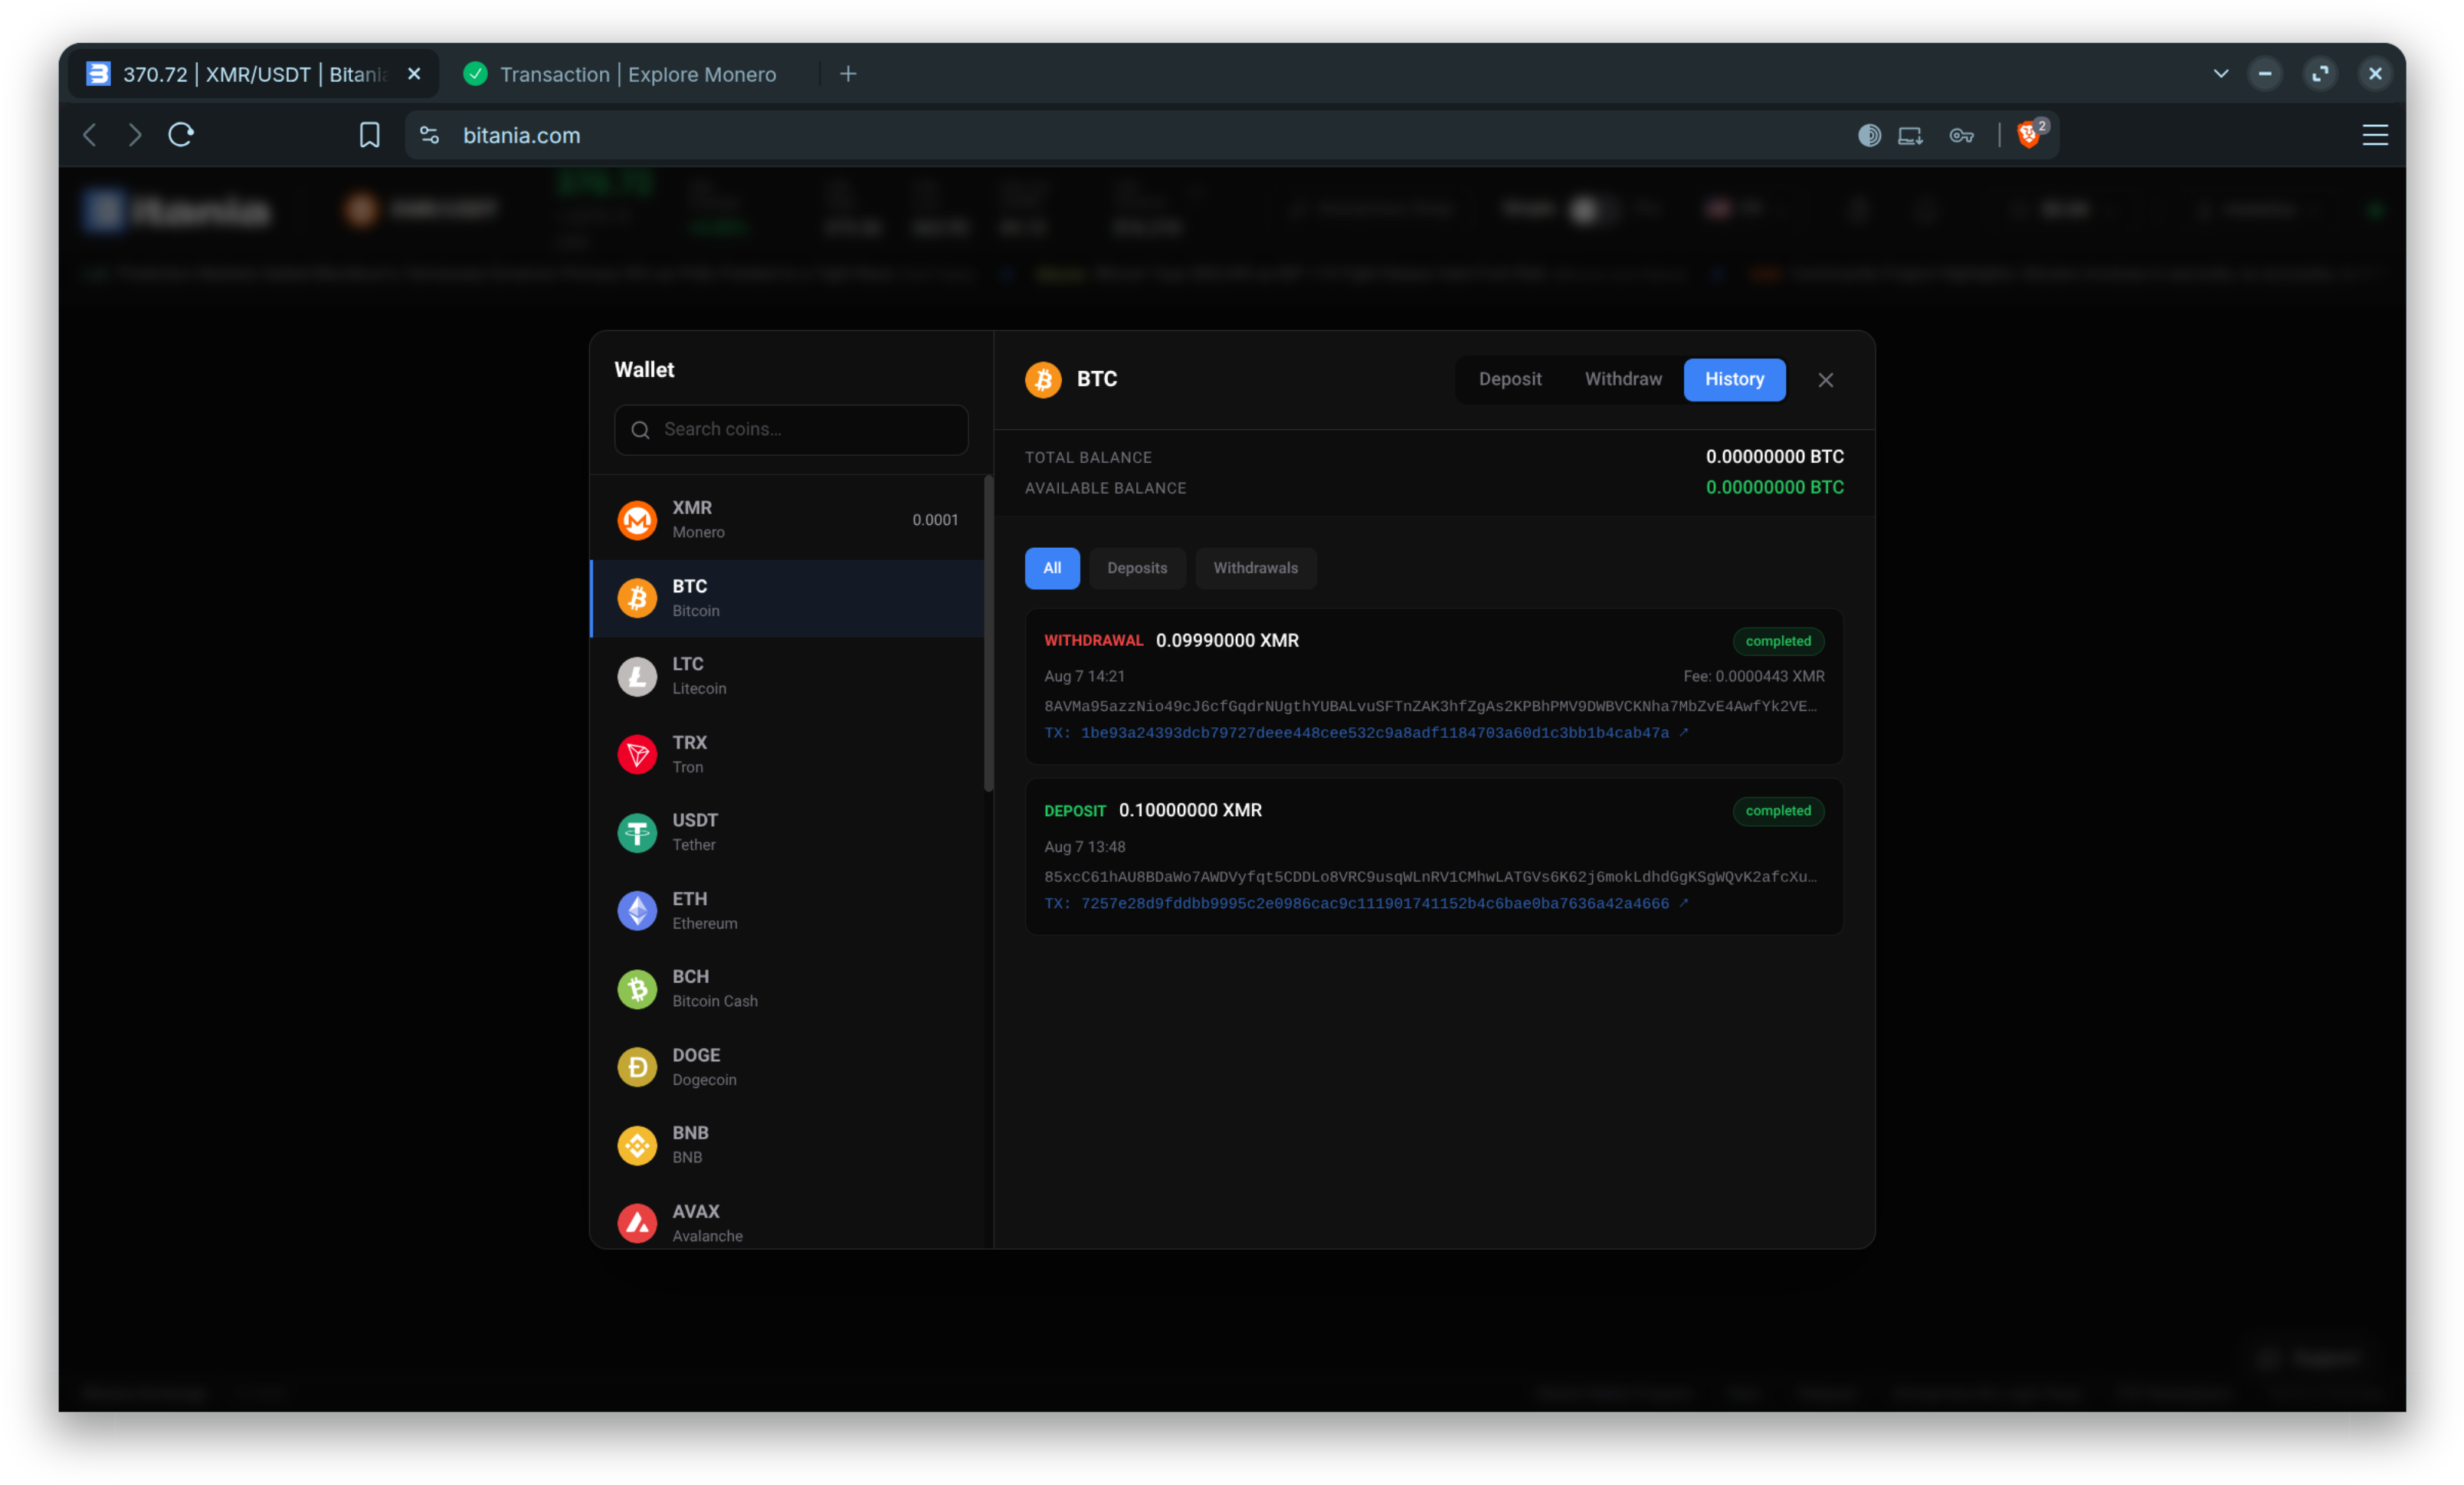Select XMR Monero in the wallet list

pyautogui.click(x=787, y=520)
